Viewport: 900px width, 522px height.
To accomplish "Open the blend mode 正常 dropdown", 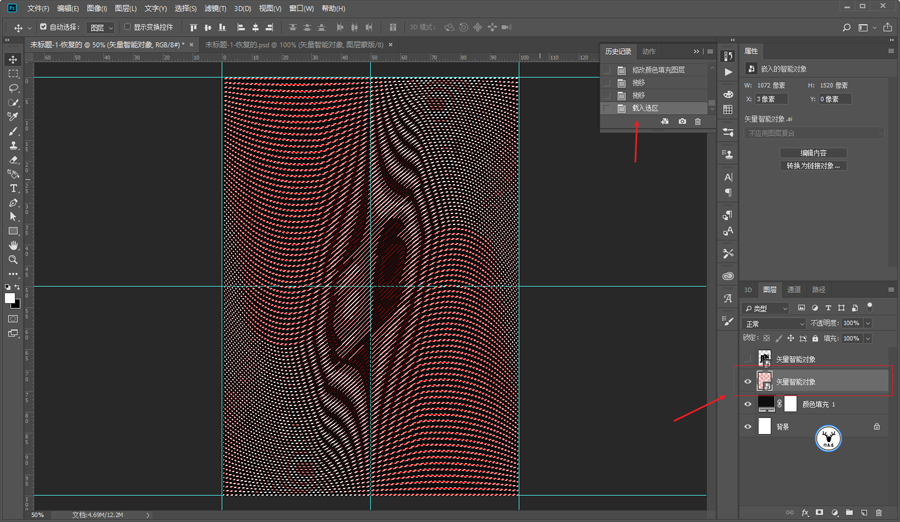I will point(774,324).
